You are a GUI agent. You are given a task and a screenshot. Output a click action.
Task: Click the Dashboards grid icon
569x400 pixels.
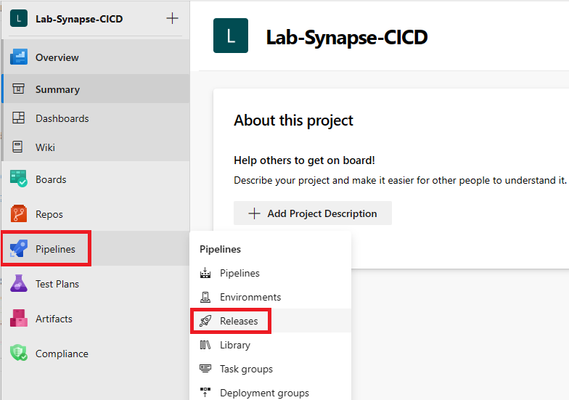point(18,118)
